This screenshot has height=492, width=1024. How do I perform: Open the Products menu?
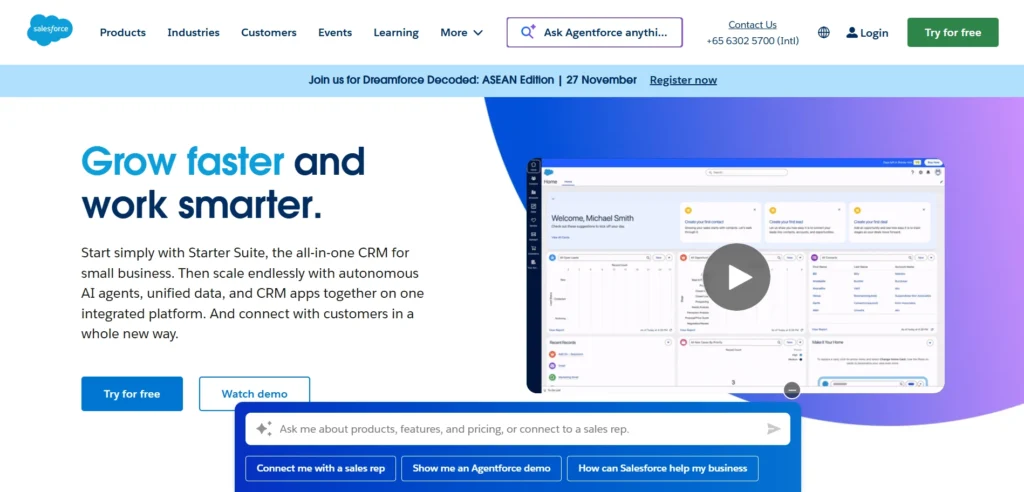click(123, 33)
